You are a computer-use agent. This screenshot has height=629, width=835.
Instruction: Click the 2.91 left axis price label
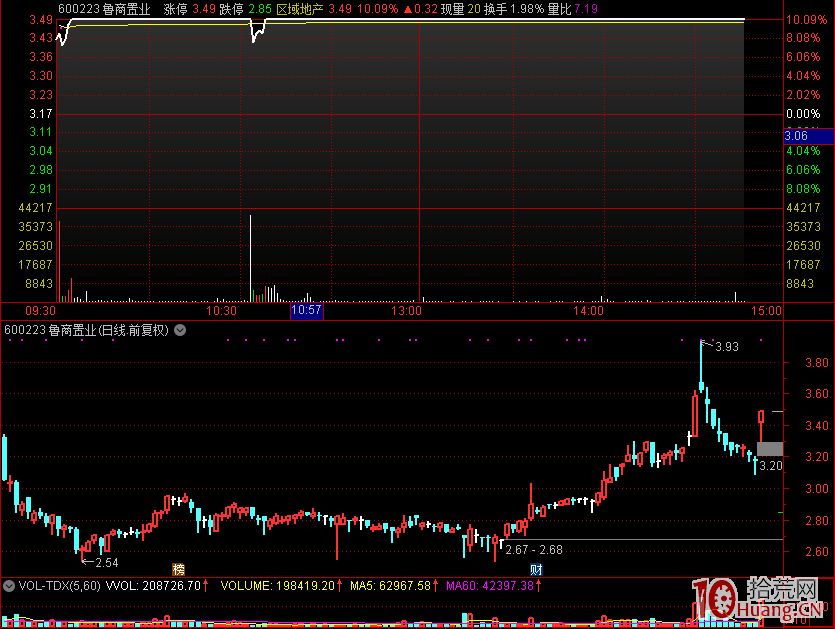(x=41, y=189)
